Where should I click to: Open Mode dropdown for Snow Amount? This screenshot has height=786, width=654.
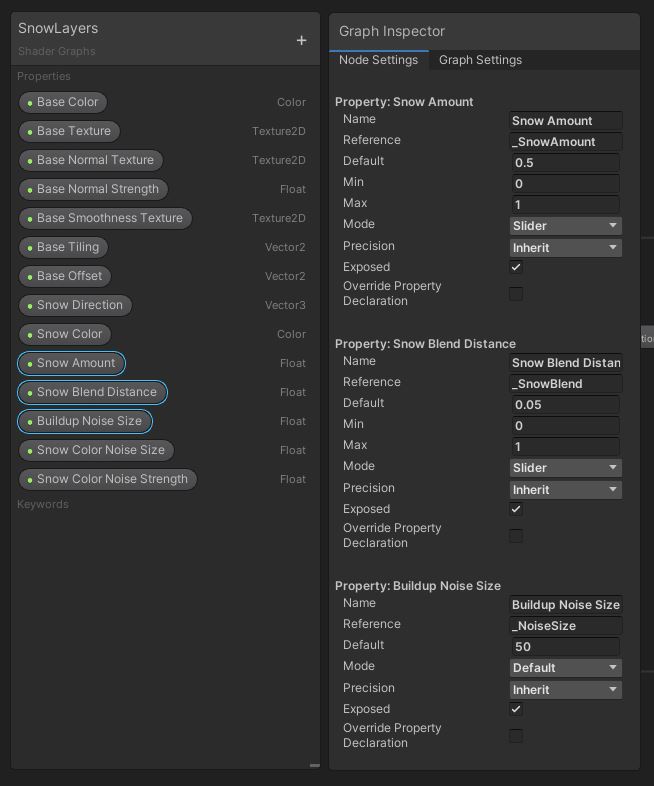click(x=565, y=226)
